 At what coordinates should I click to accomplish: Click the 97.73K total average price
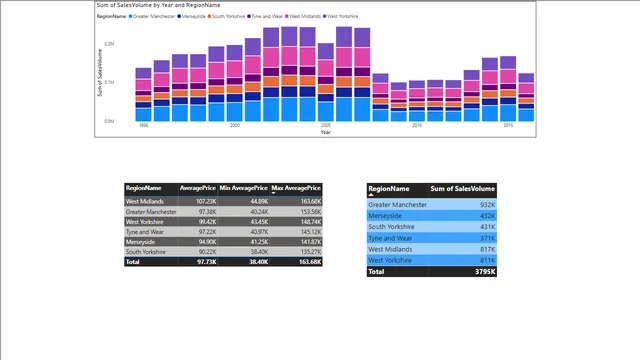pyautogui.click(x=207, y=262)
